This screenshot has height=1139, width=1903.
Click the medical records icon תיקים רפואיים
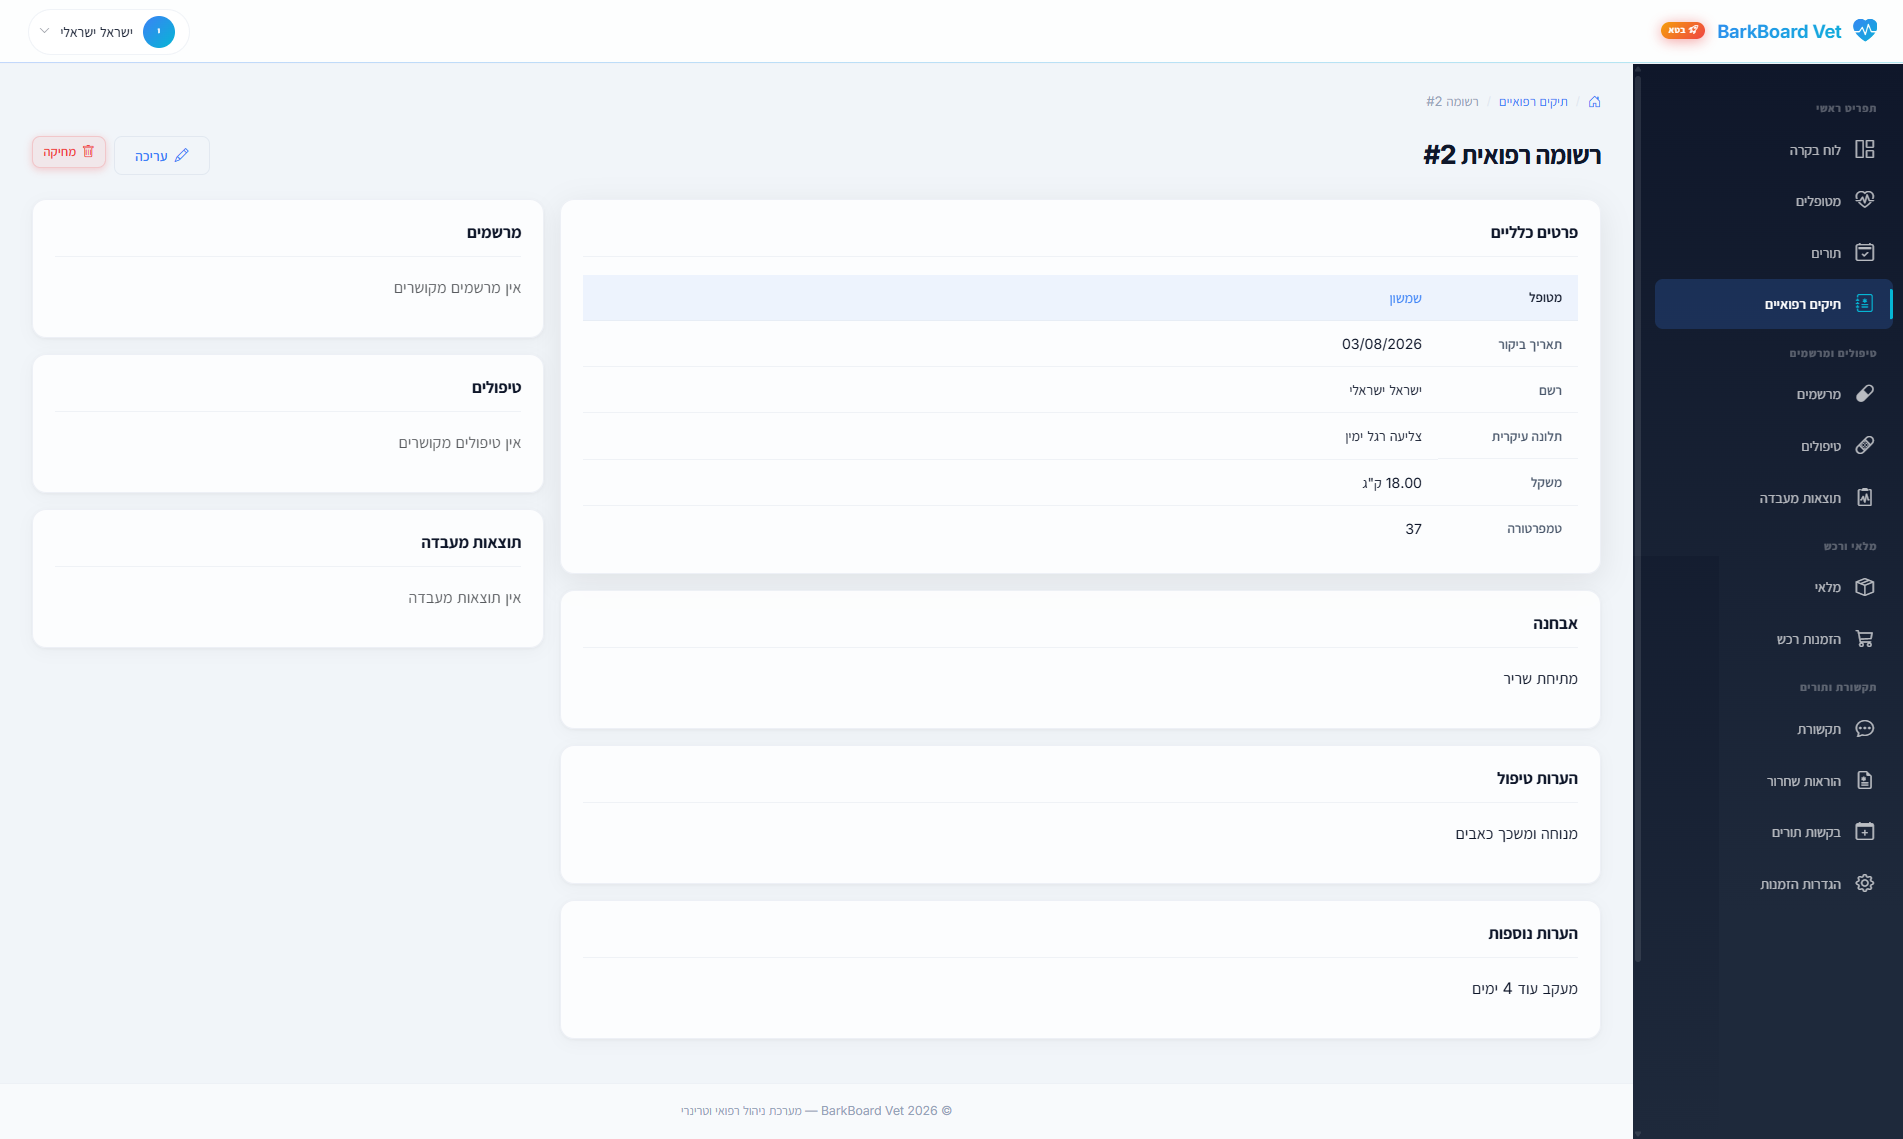(x=1864, y=303)
